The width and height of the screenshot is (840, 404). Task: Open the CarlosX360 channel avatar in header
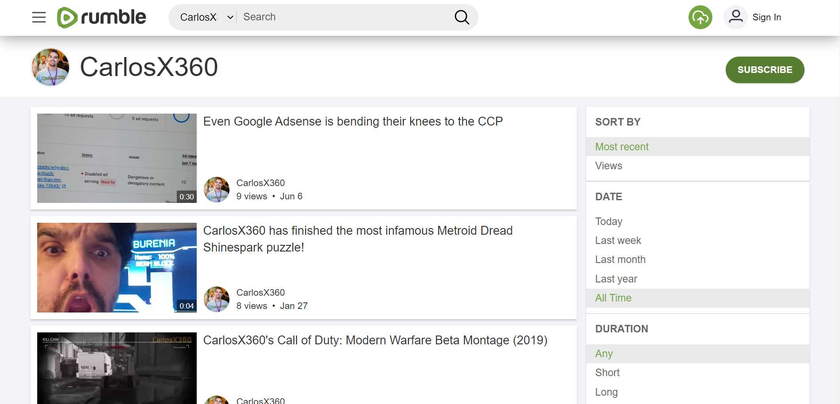click(50, 67)
